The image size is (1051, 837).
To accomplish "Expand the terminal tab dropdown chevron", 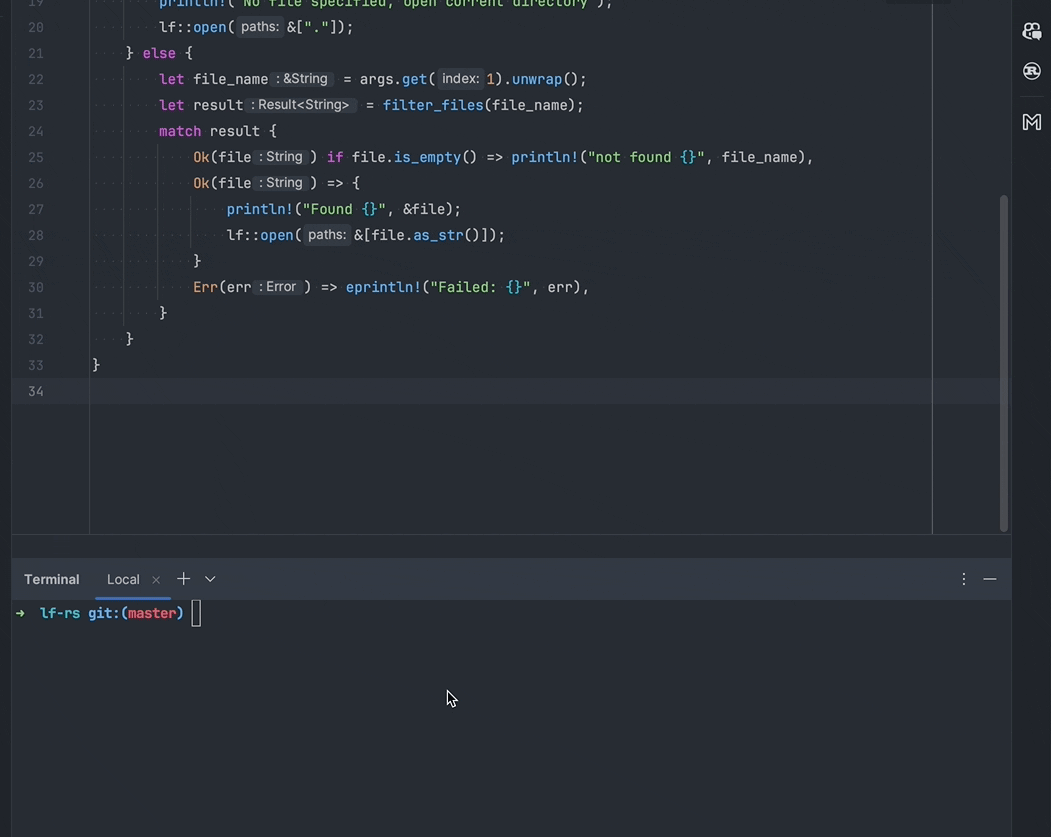I will (x=210, y=579).
